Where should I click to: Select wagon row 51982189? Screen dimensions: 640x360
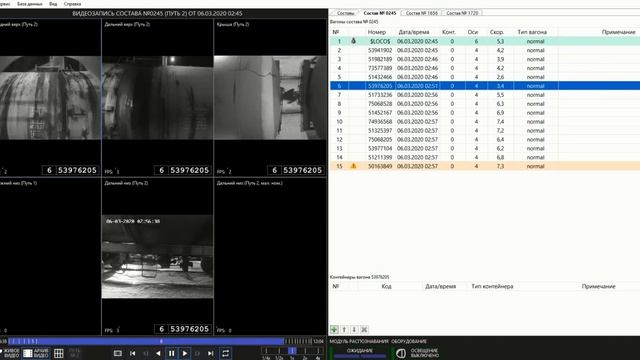click(485, 59)
